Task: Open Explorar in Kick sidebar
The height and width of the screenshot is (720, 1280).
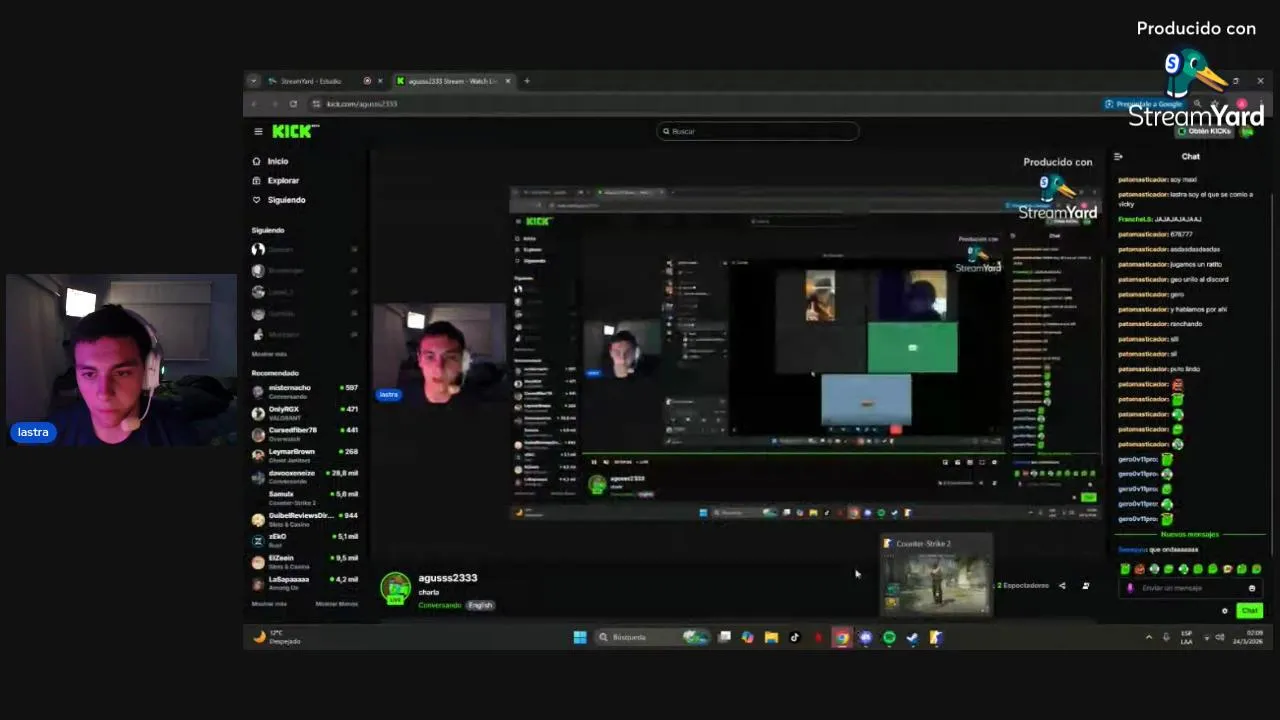Action: pyautogui.click(x=276, y=180)
